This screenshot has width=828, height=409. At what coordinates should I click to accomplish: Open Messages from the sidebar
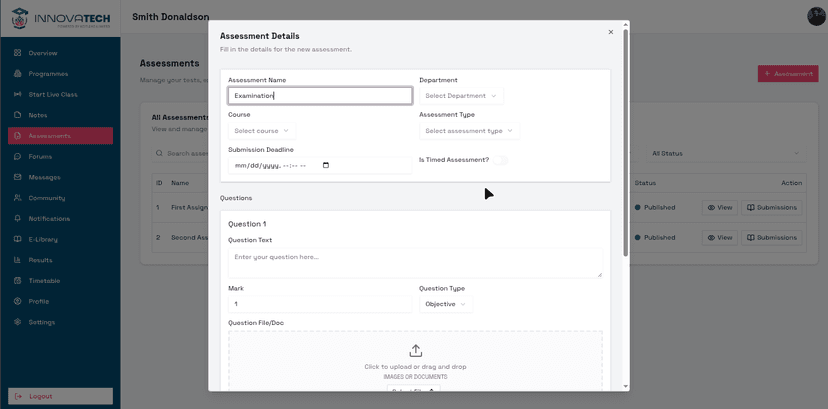point(44,177)
